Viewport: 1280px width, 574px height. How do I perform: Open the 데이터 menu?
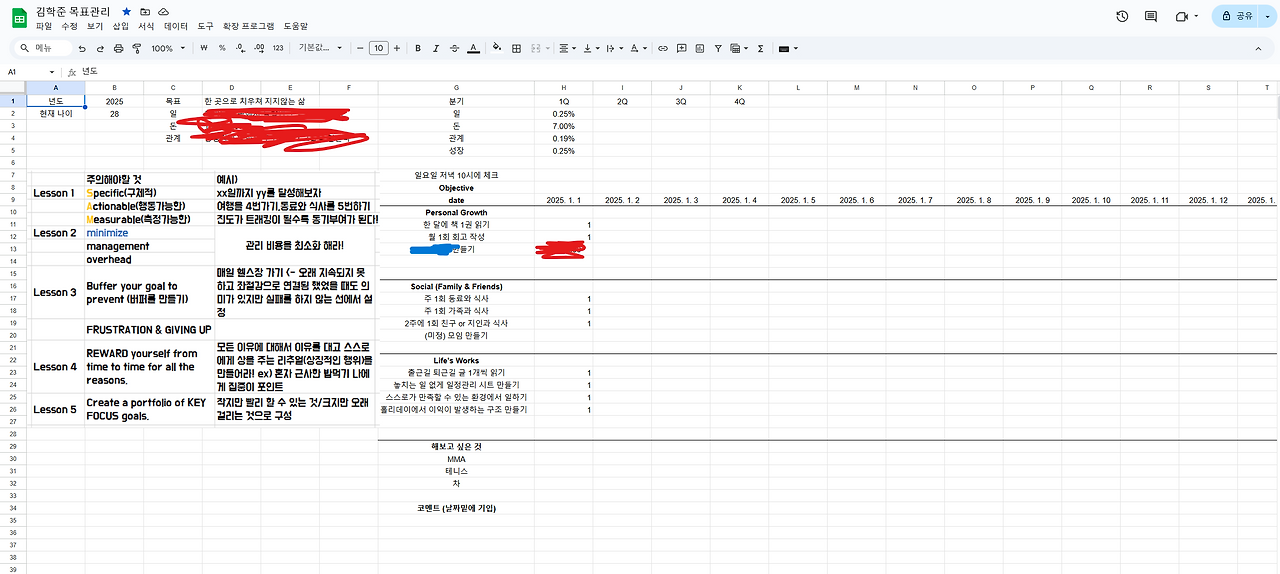(x=176, y=26)
